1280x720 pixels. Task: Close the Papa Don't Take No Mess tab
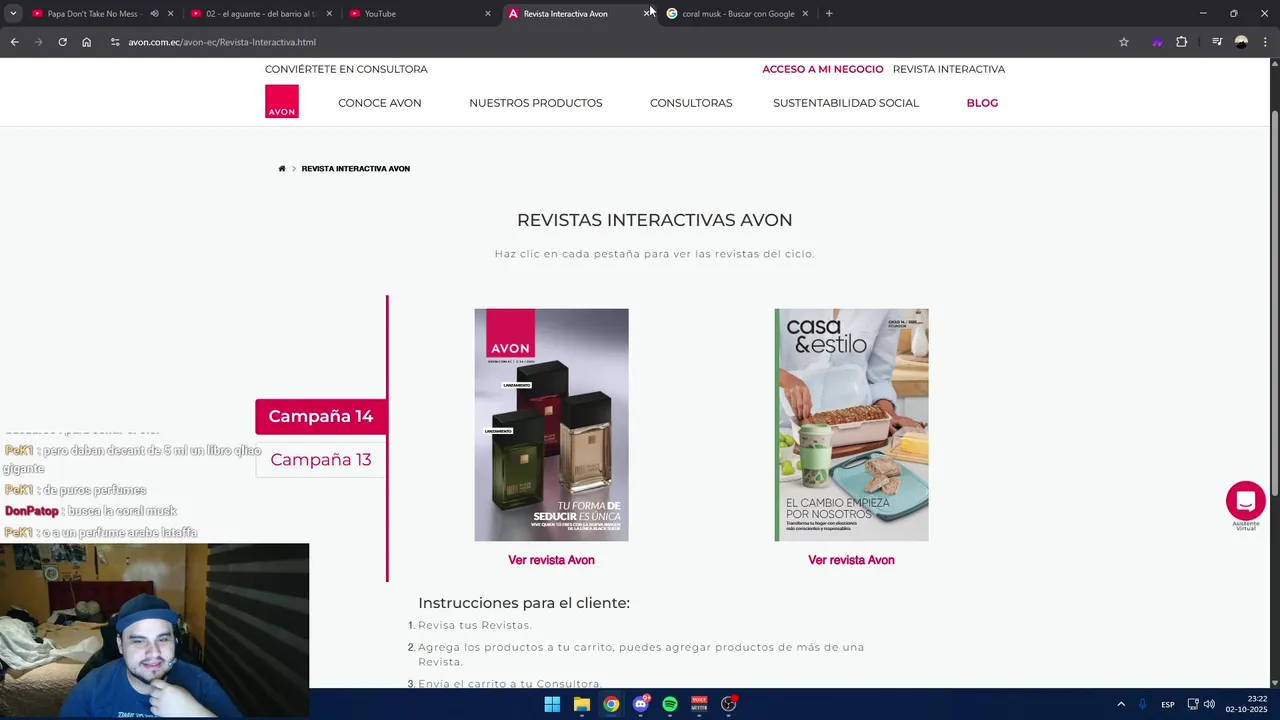coord(170,13)
